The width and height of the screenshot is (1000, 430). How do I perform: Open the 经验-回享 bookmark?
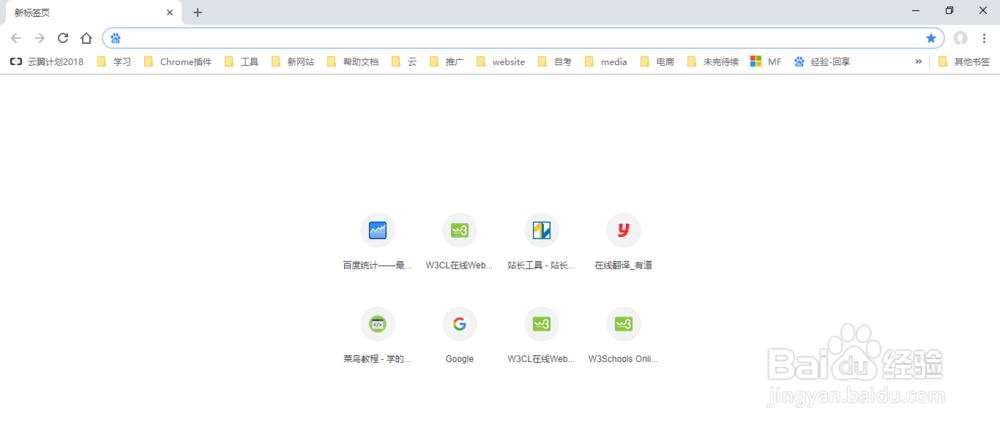pyautogui.click(x=822, y=62)
